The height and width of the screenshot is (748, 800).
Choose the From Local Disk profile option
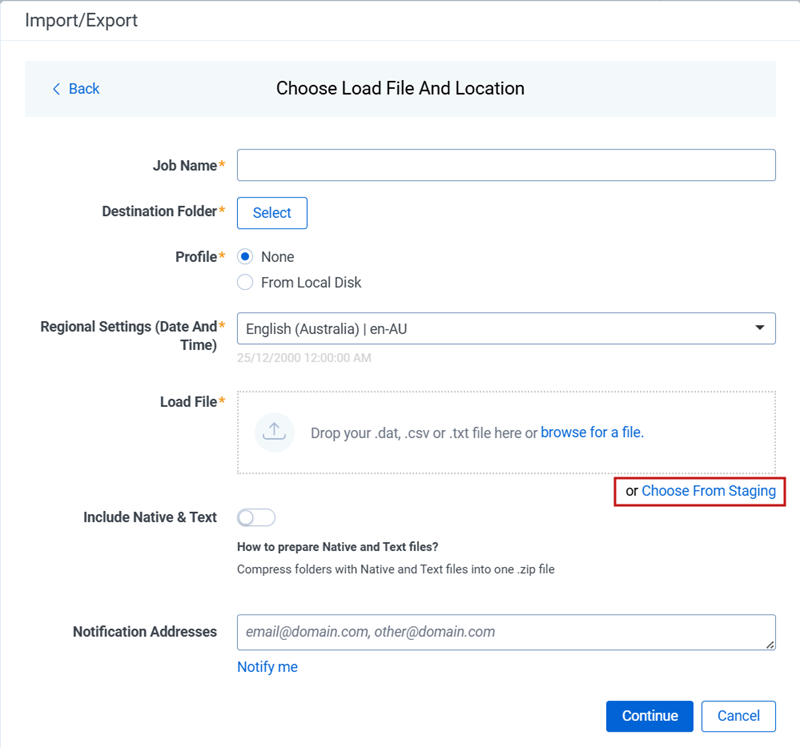243,282
